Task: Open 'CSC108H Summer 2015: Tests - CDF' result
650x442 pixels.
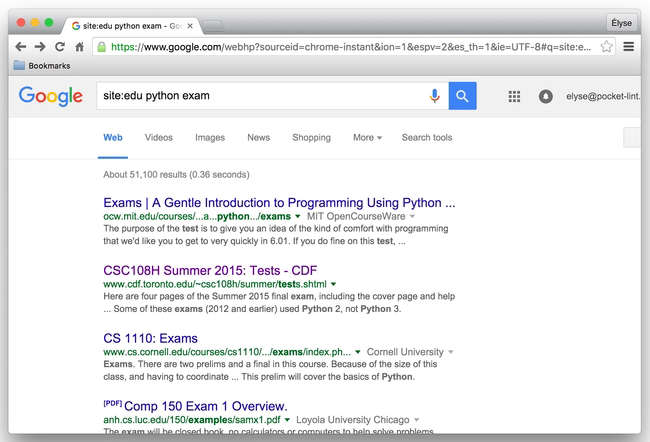Action: (x=210, y=271)
